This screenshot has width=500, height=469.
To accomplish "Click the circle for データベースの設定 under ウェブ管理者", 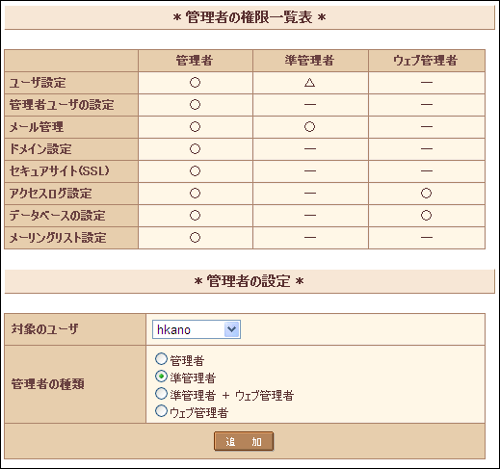I will click(426, 215).
